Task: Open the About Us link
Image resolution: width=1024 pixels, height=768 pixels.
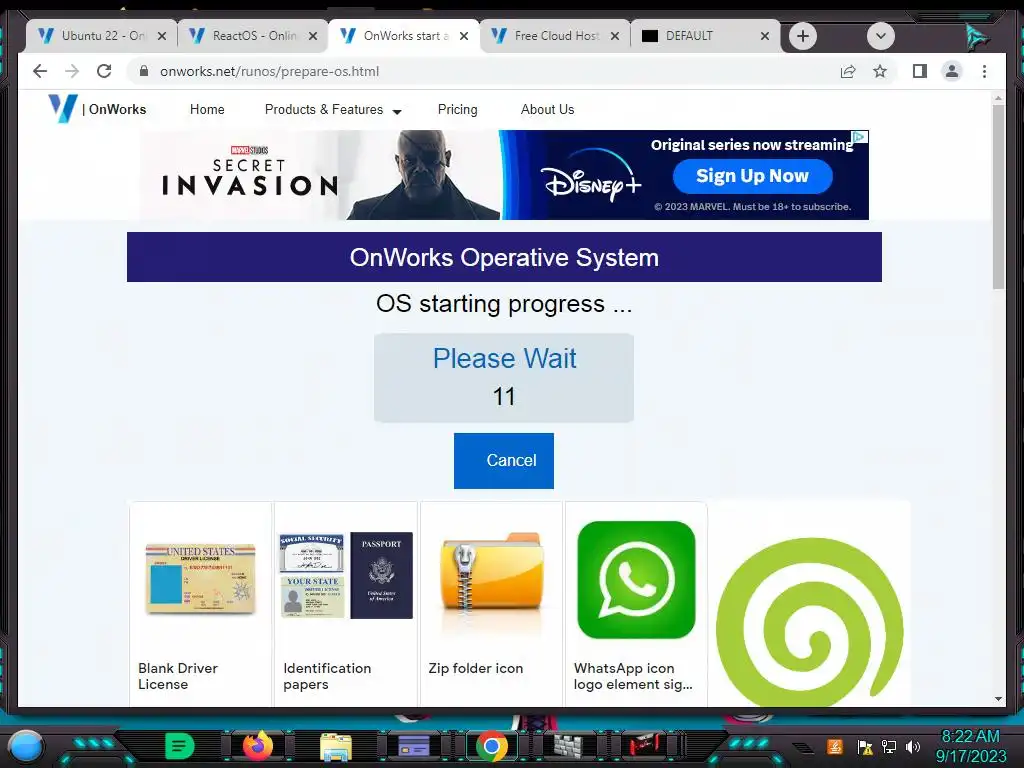Action: (547, 110)
